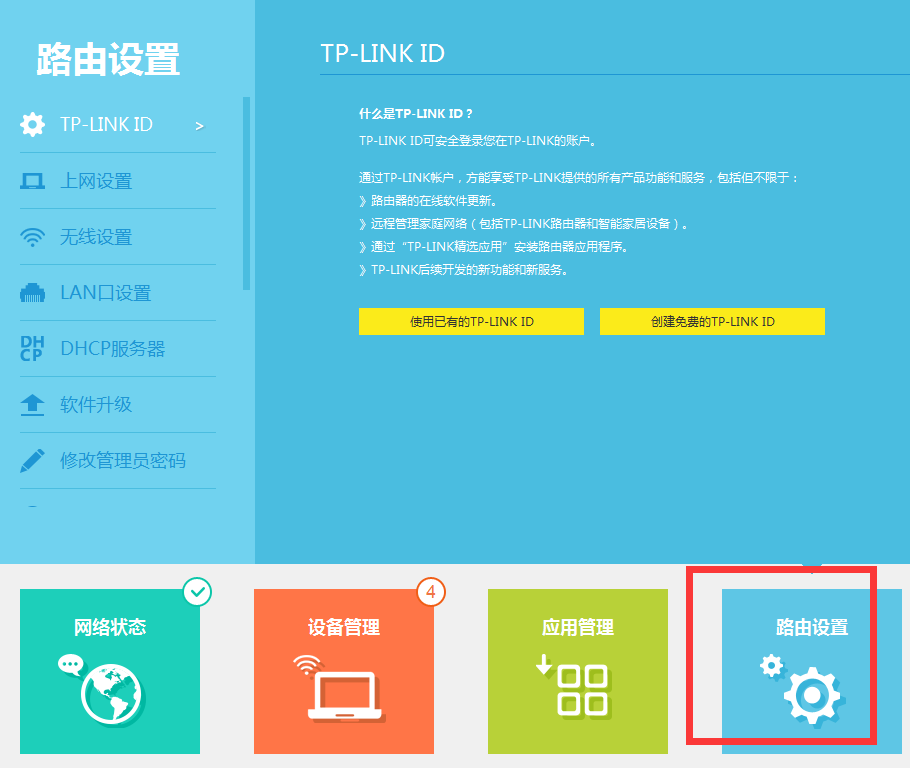Select the monitor icon for 上网设置
Image resolution: width=910 pixels, height=768 pixels.
(33, 180)
